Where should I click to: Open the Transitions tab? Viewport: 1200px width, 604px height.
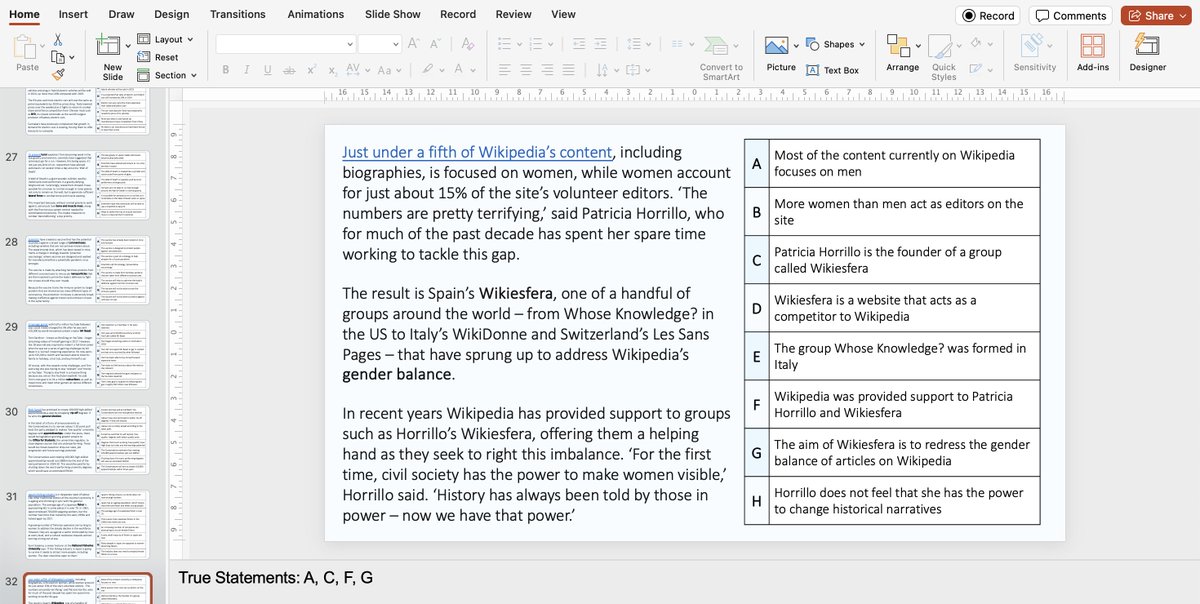[x=238, y=14]
